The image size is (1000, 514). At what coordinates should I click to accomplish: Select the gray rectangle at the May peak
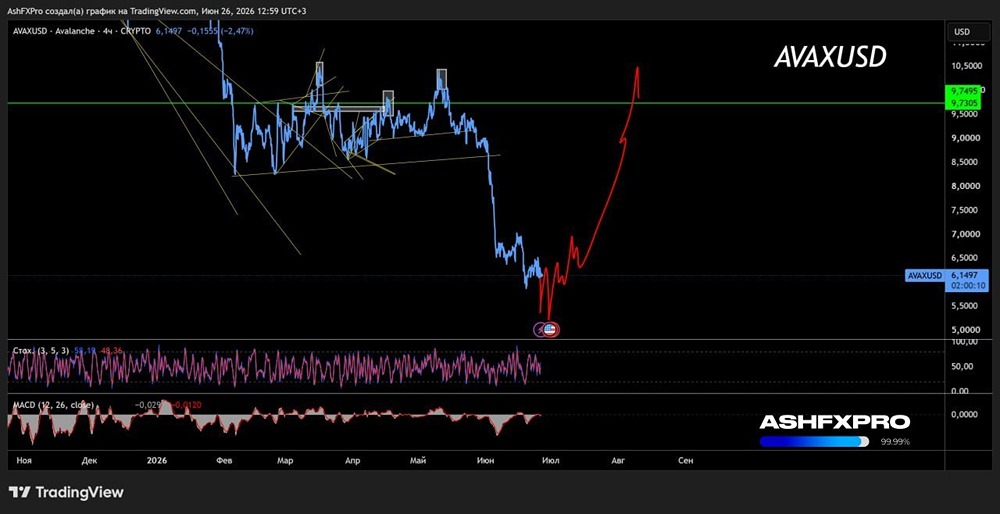pyautogui.click(x=441, y=79)
